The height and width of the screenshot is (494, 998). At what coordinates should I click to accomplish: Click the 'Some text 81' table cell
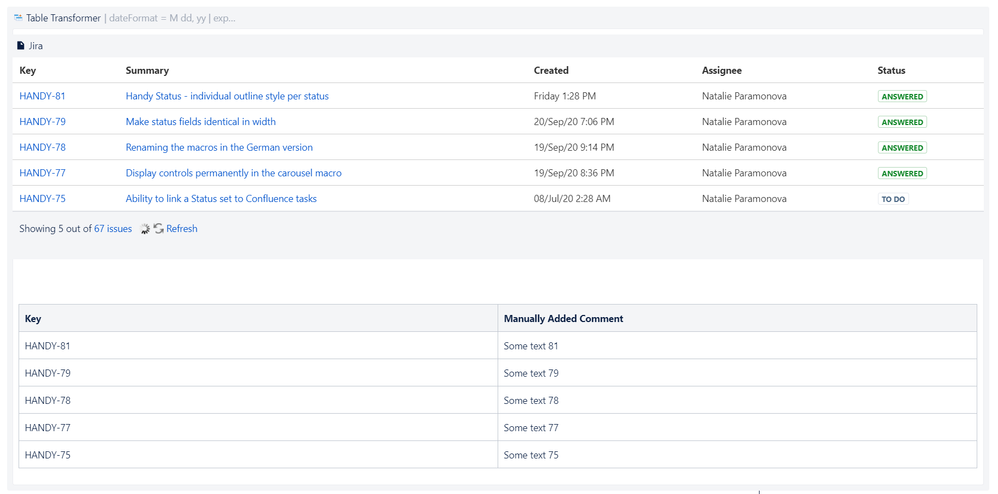click(x=531, y=346)
